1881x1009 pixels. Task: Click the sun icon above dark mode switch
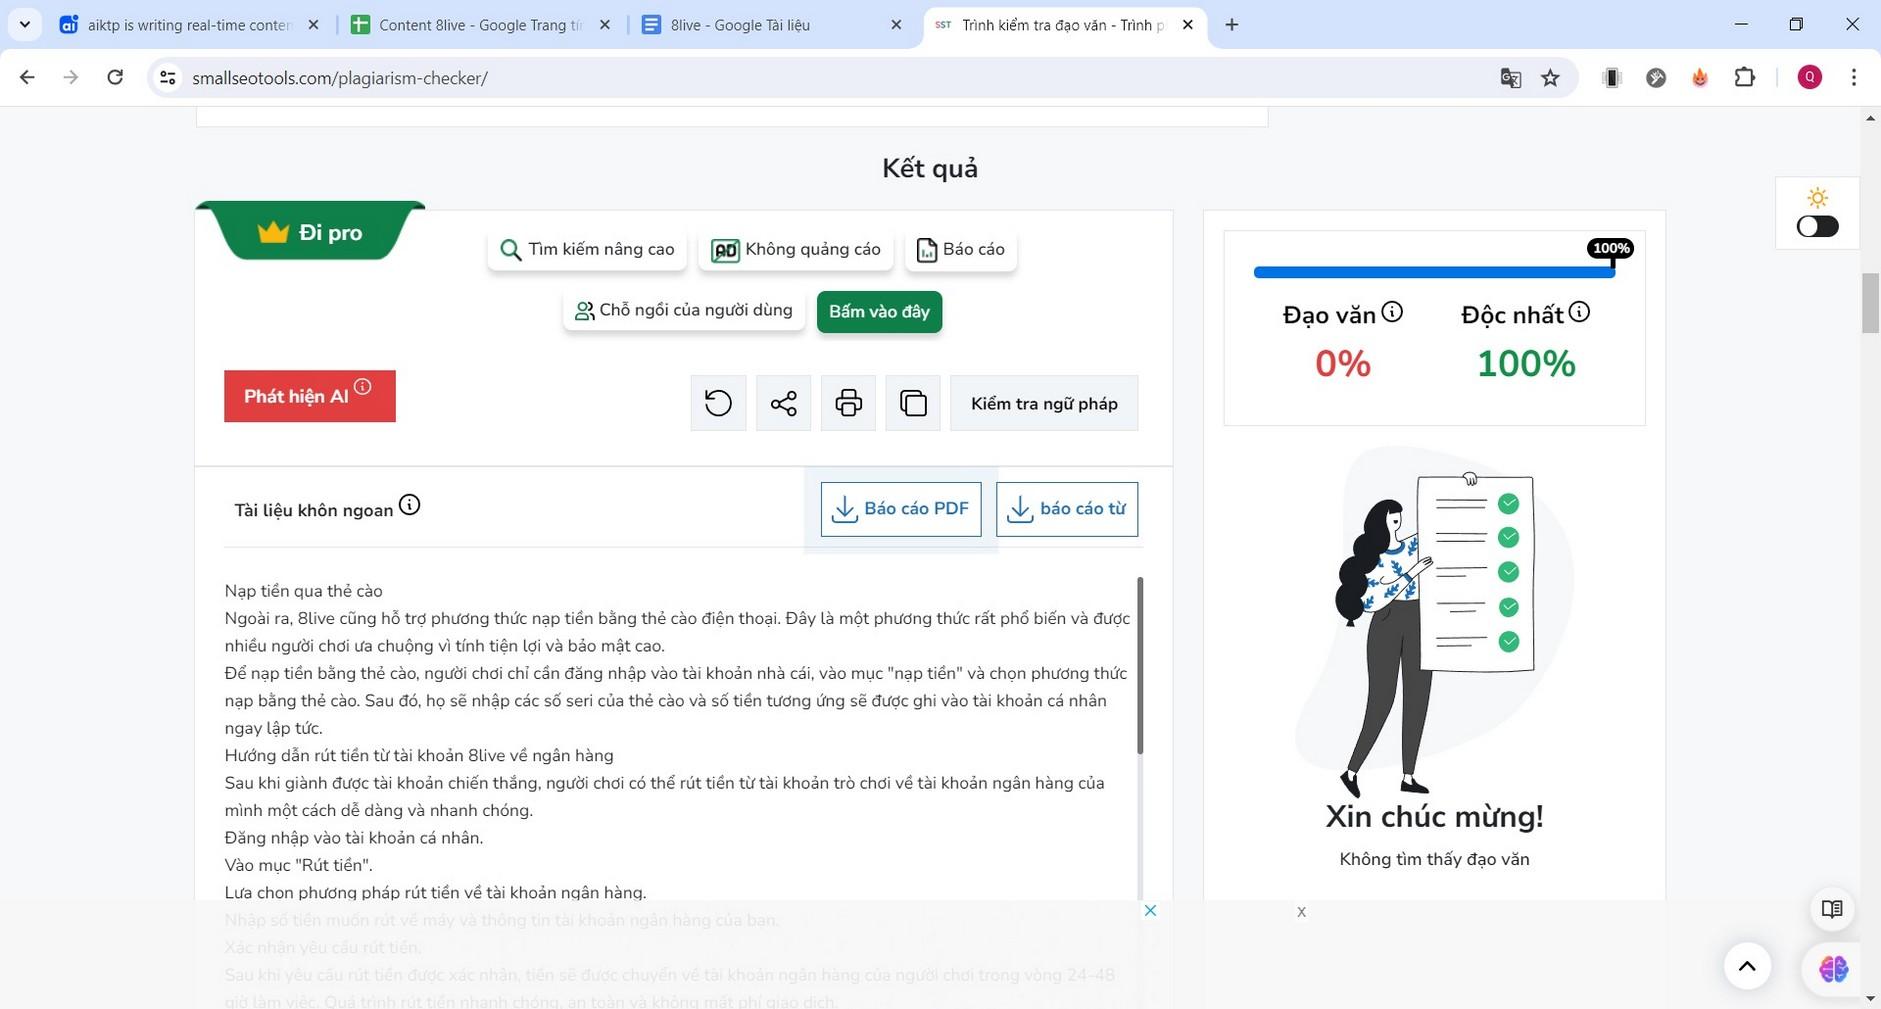[1817, 197]
